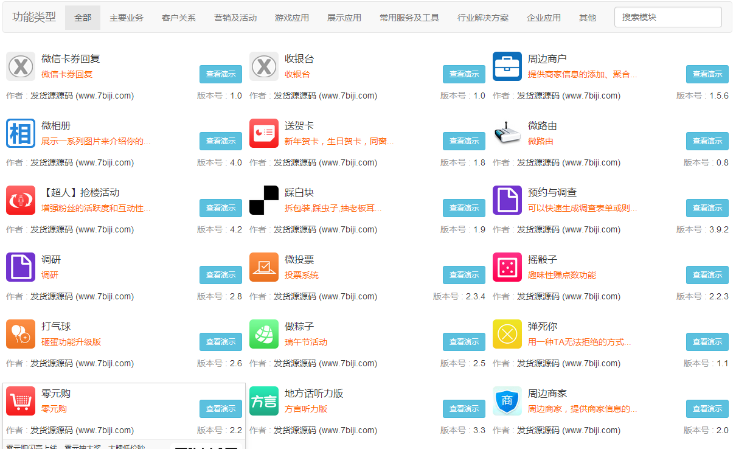Click 查看演示 button for 收银台
The width and height of the screenshot is (750, 449).
pyautogui.click(x=464, y=74)
